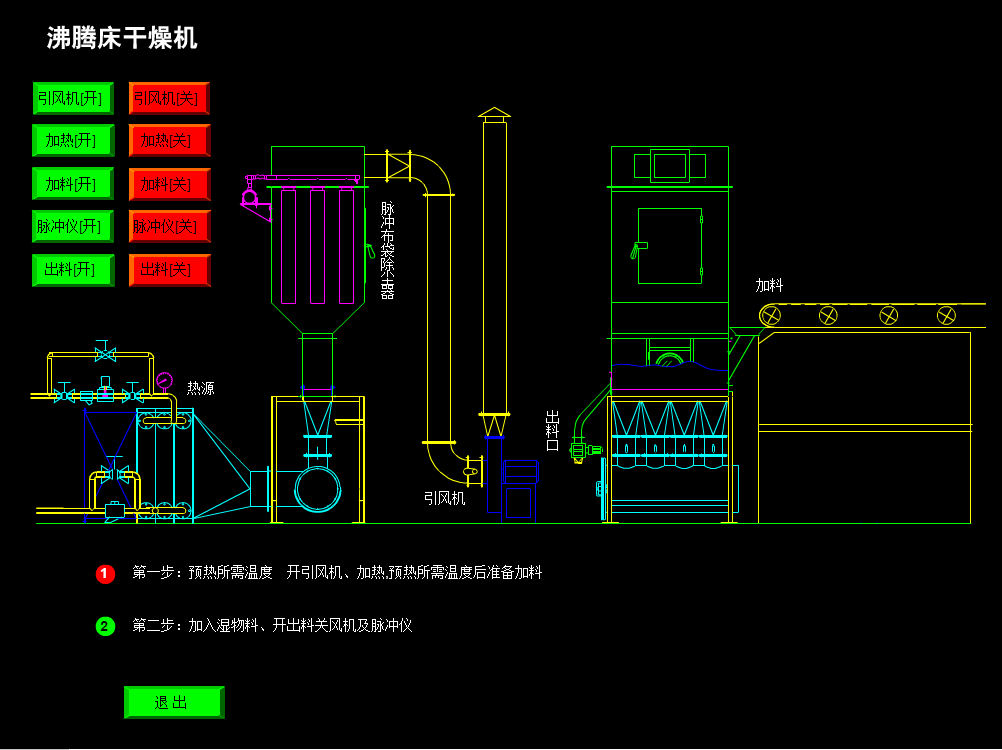Screen dimensions: 1002x750
Task: Click the 第一步 preheating instruction text
Action: 337,572
